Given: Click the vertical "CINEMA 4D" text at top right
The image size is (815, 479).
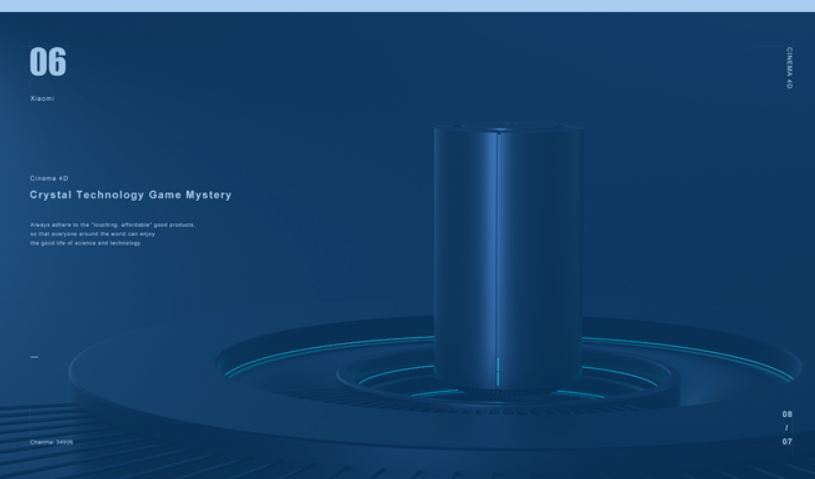Looking at the screenshot, I should [x=789, y=68].
